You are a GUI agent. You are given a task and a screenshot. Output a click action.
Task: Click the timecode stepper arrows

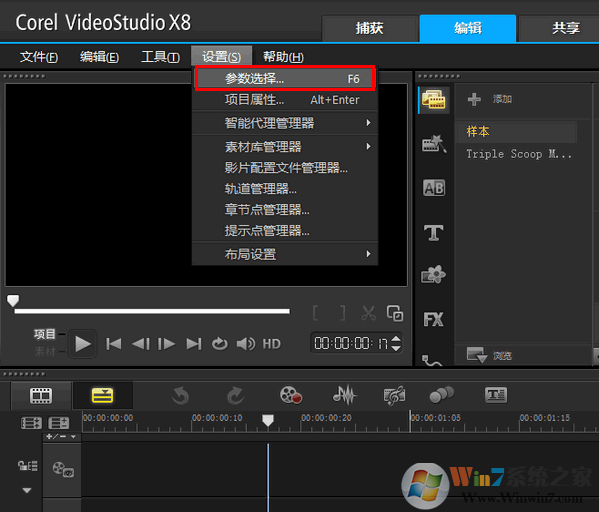(396, 343)
